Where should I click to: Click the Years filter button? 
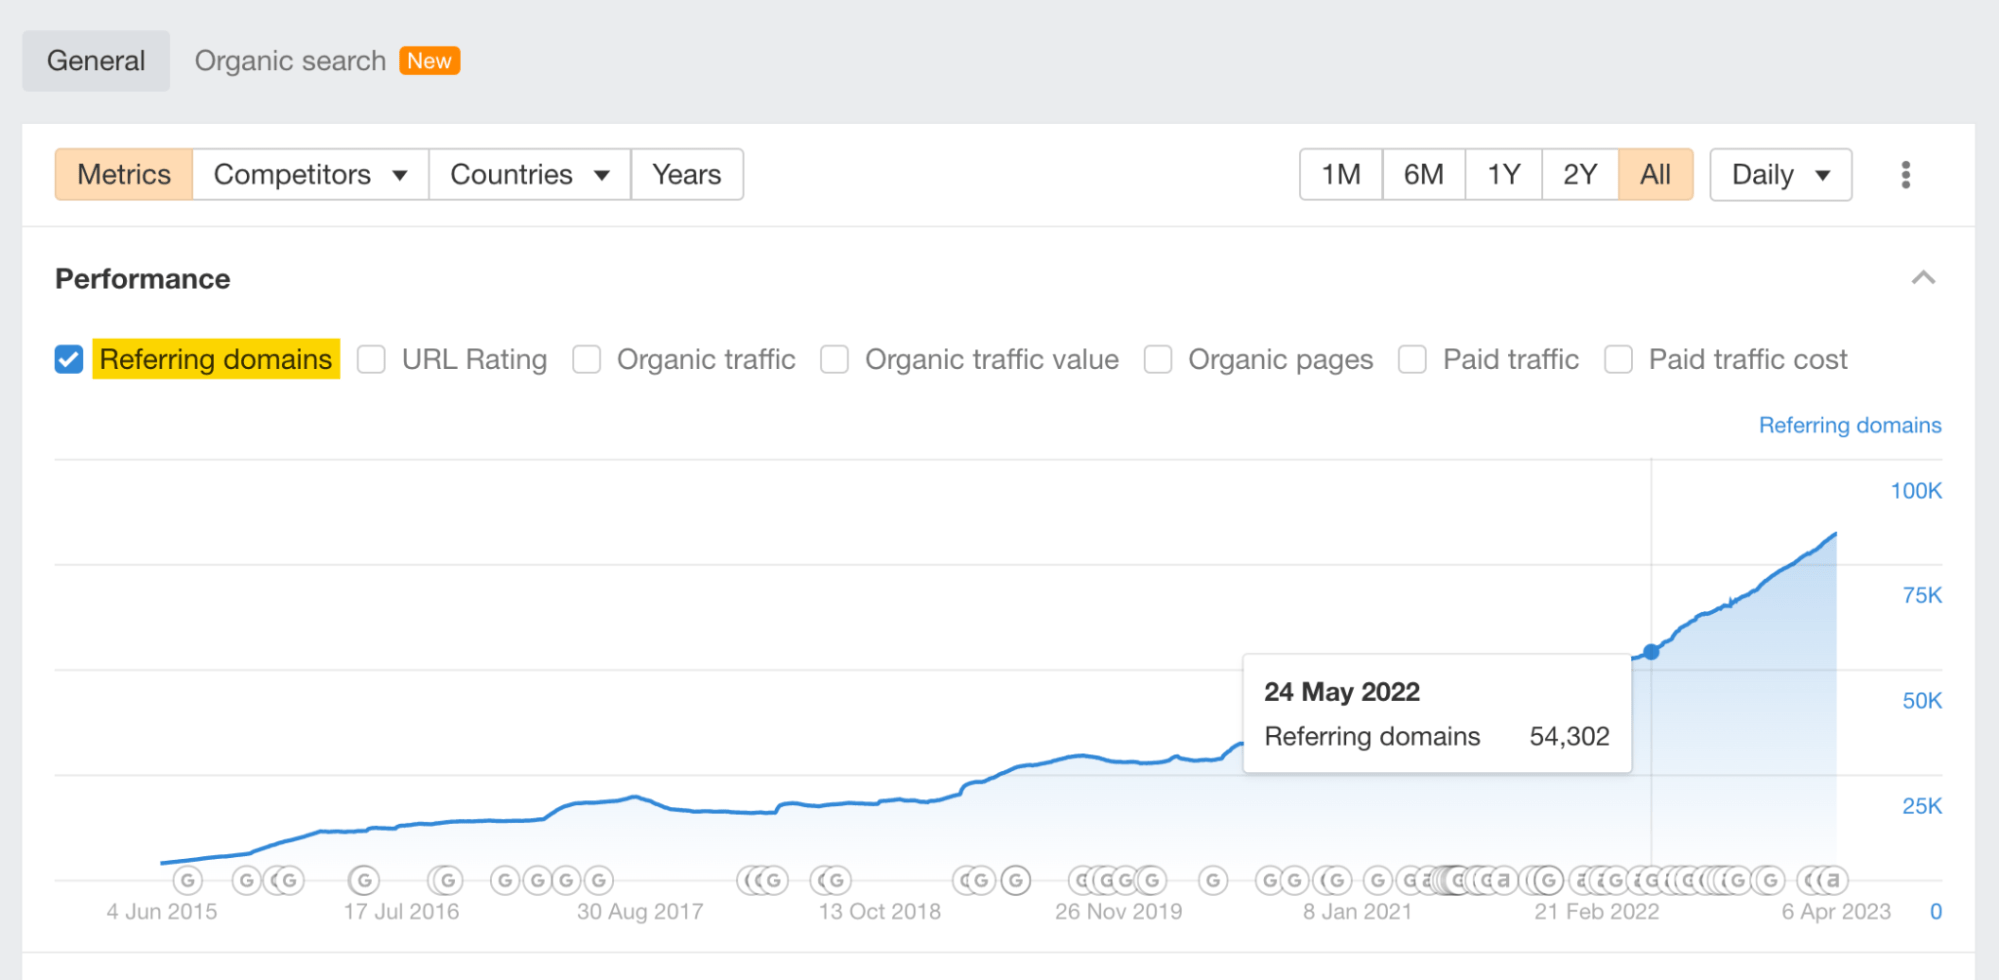[x=687, y=174]
